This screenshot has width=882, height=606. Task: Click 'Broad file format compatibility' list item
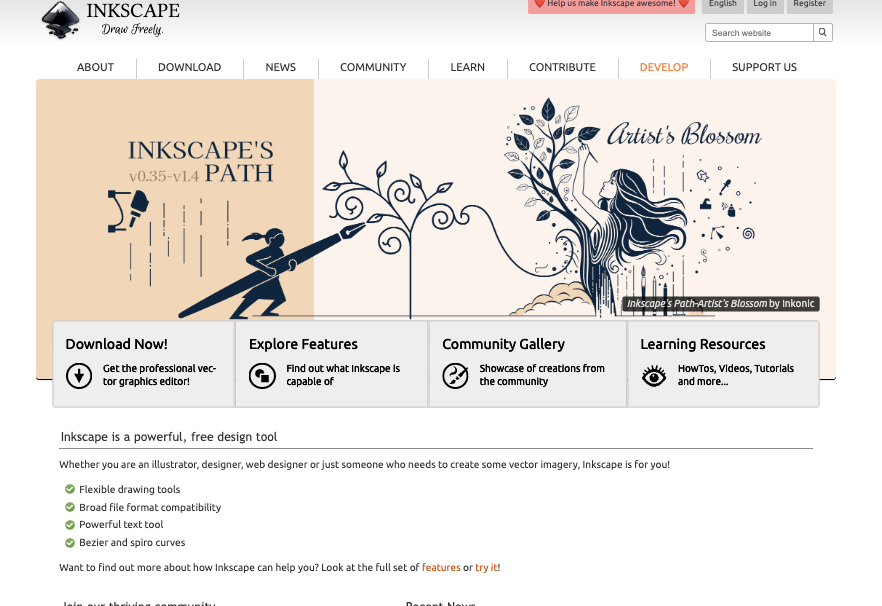click(x=150, y=508)
